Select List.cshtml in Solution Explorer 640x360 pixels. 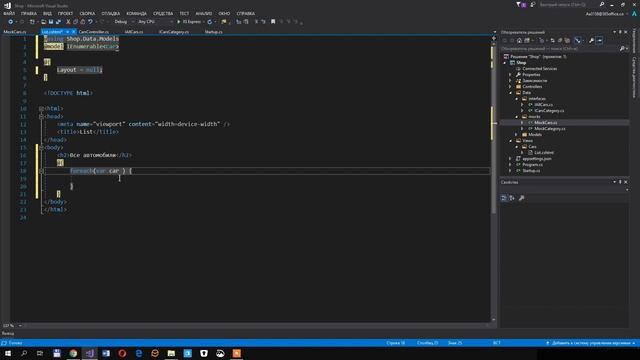click(x=544, y=153)
